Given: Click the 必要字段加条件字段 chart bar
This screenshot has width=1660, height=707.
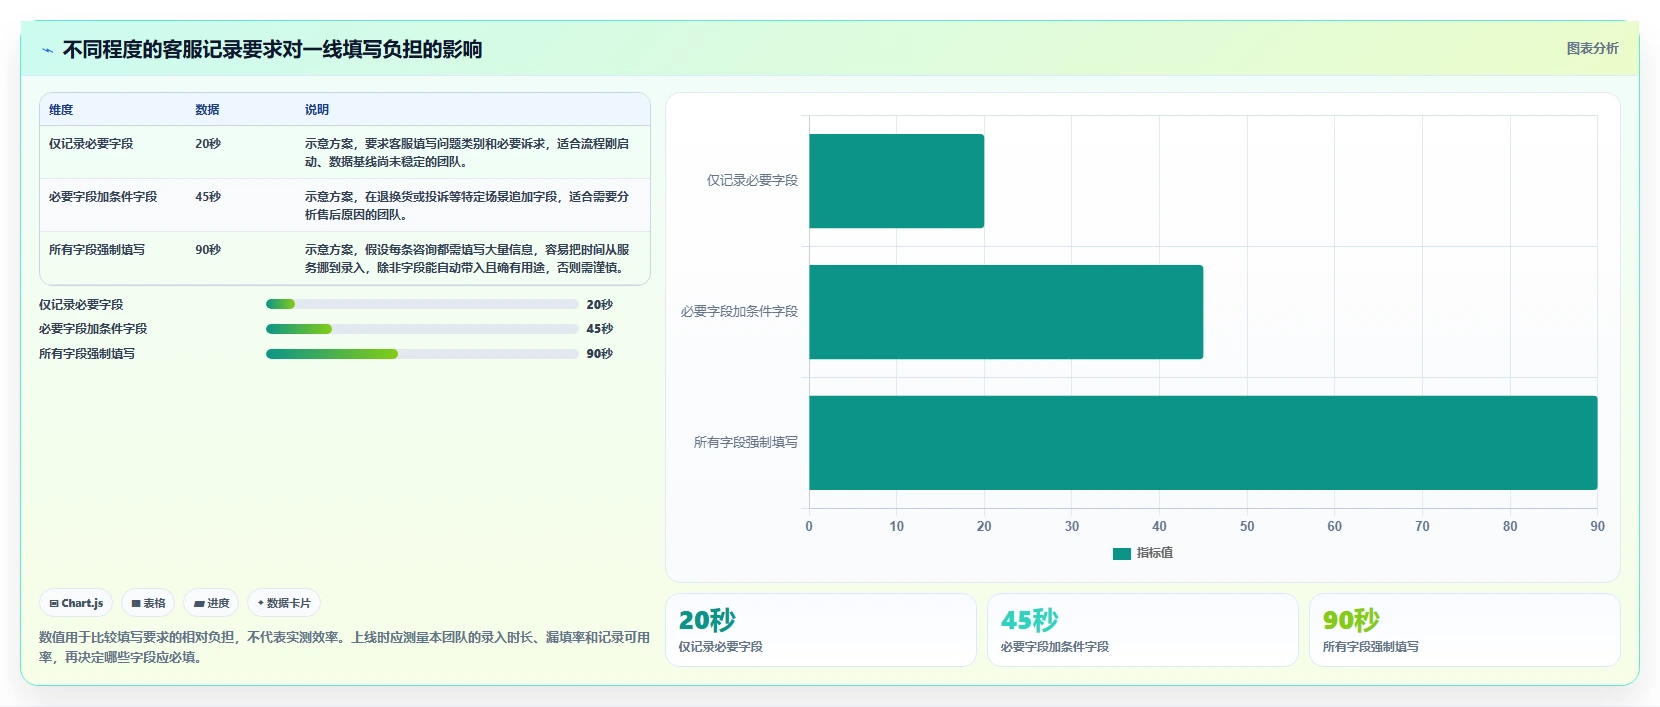Looking at the screenshot, I should tap(1006, 312).
